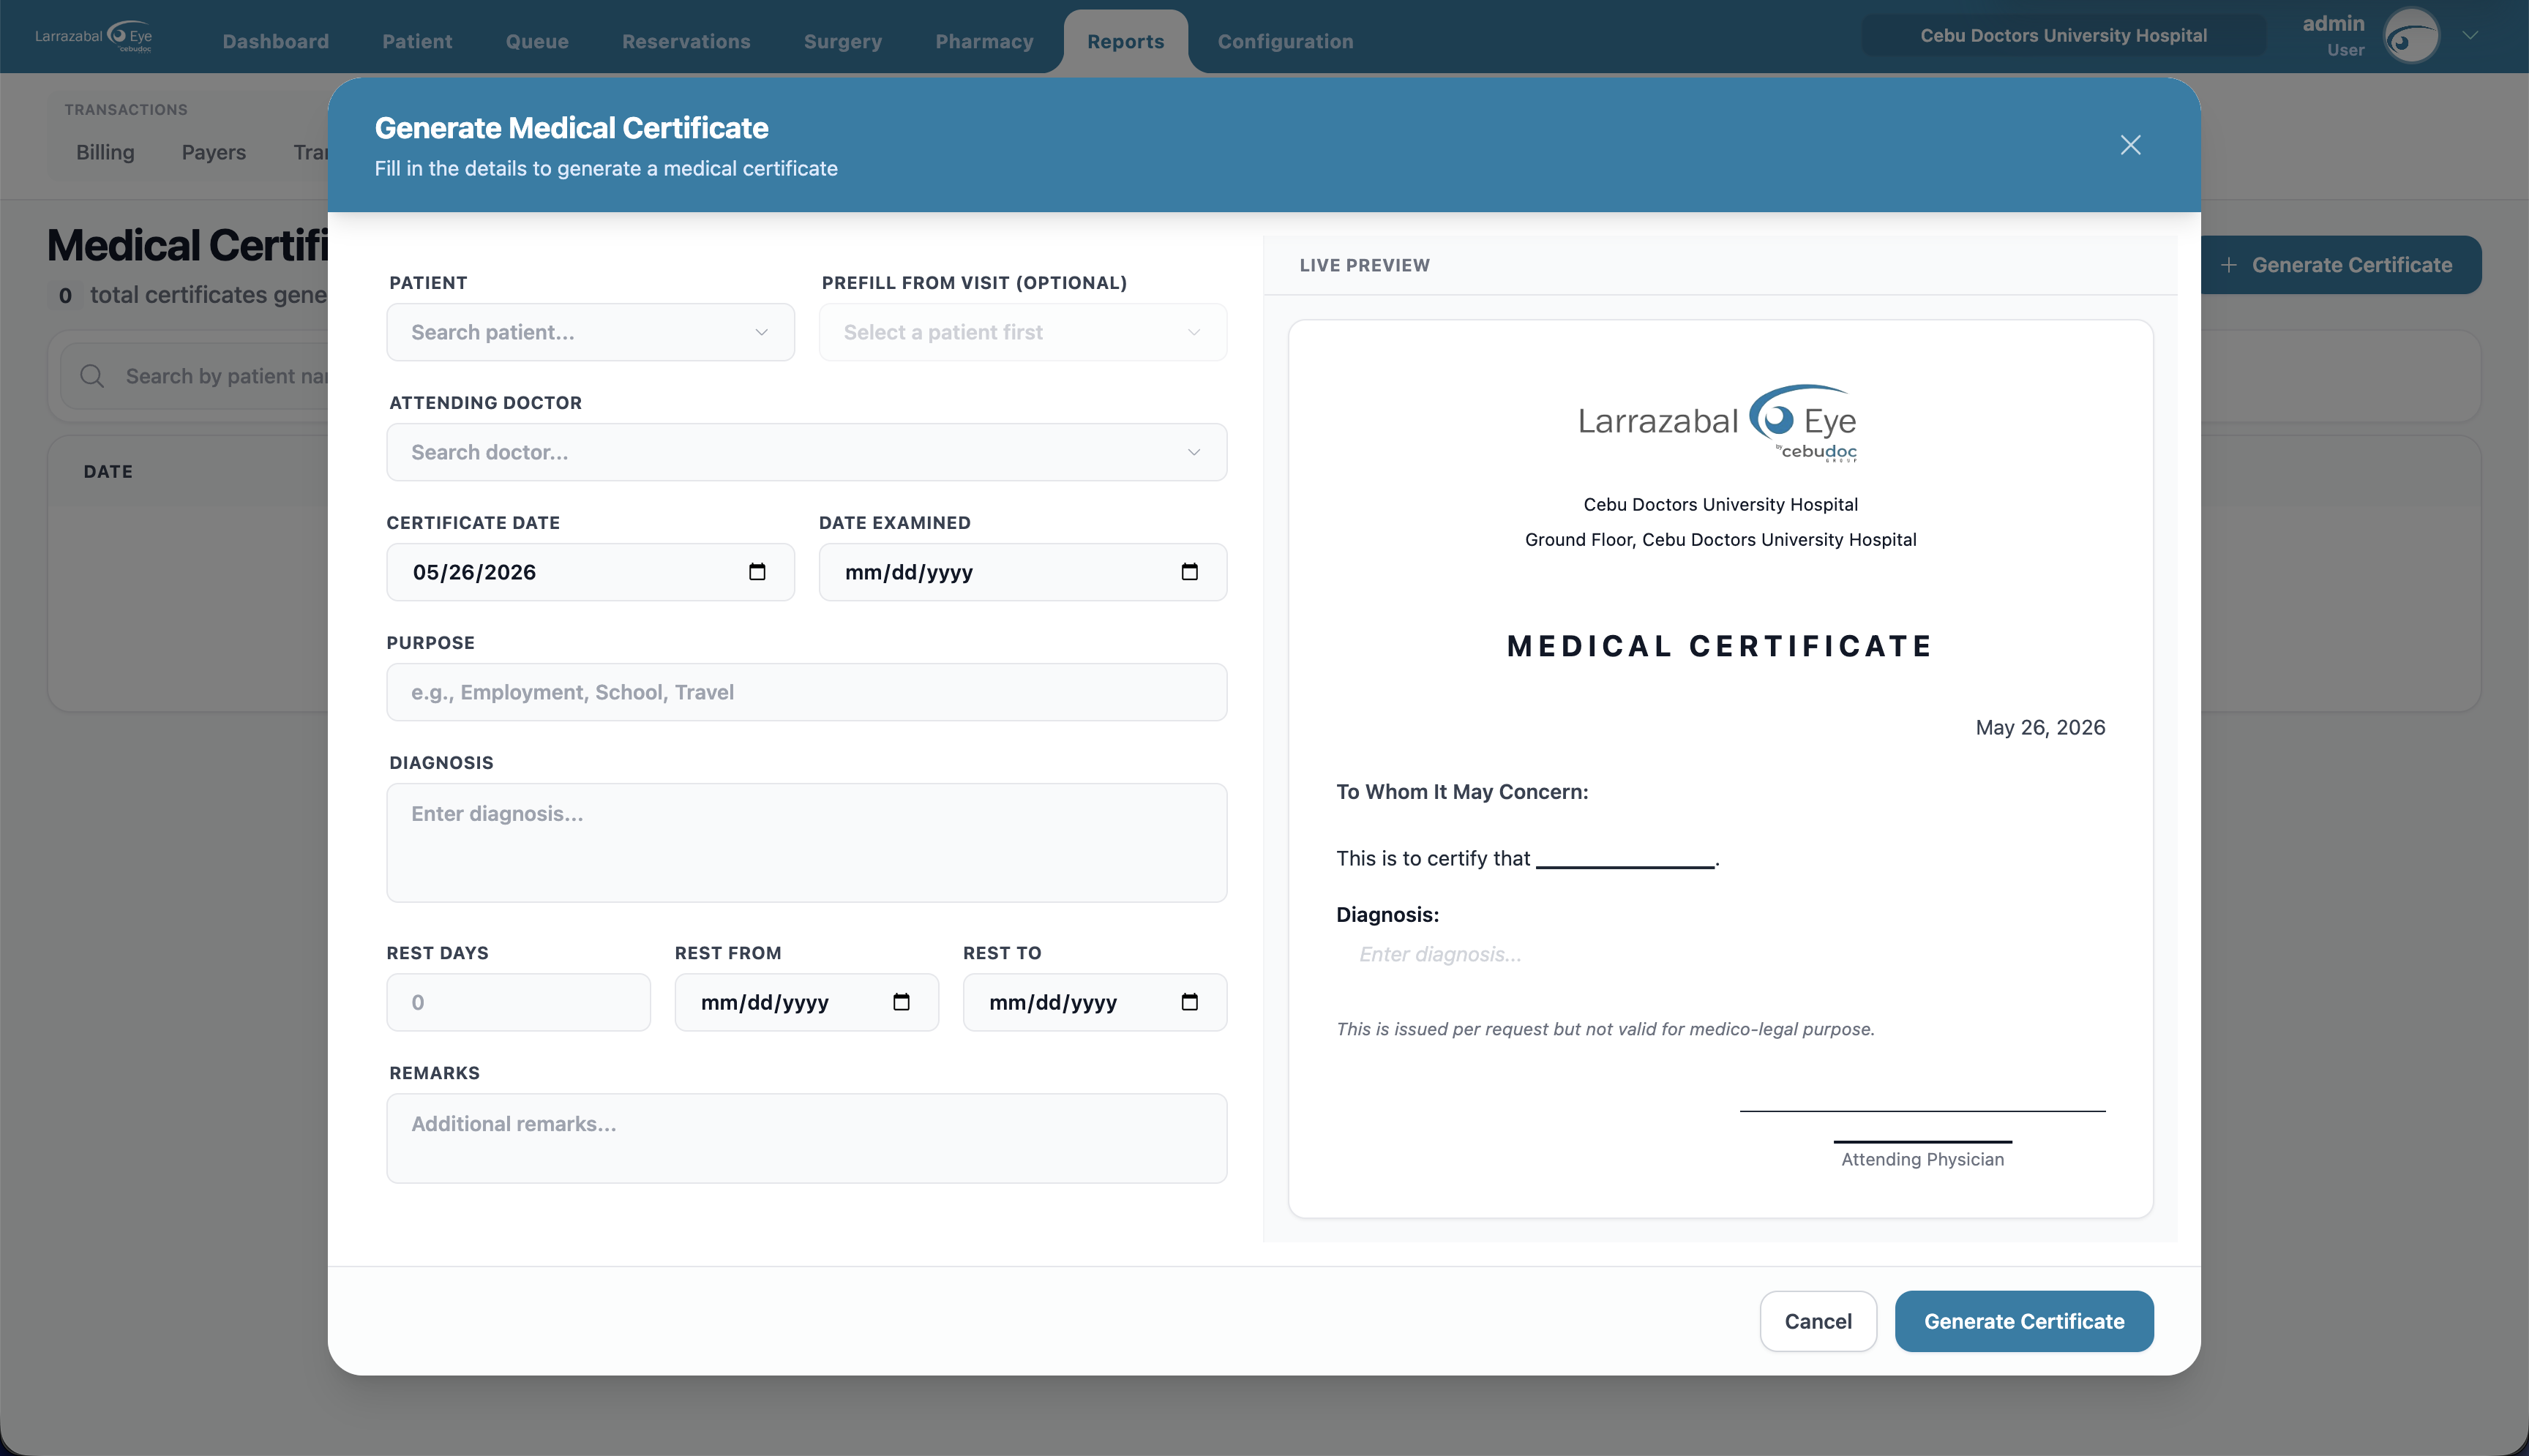Screen dimensions: 2529x1456
Task: Open the Configuration tab
Action: pos(1285,41)
